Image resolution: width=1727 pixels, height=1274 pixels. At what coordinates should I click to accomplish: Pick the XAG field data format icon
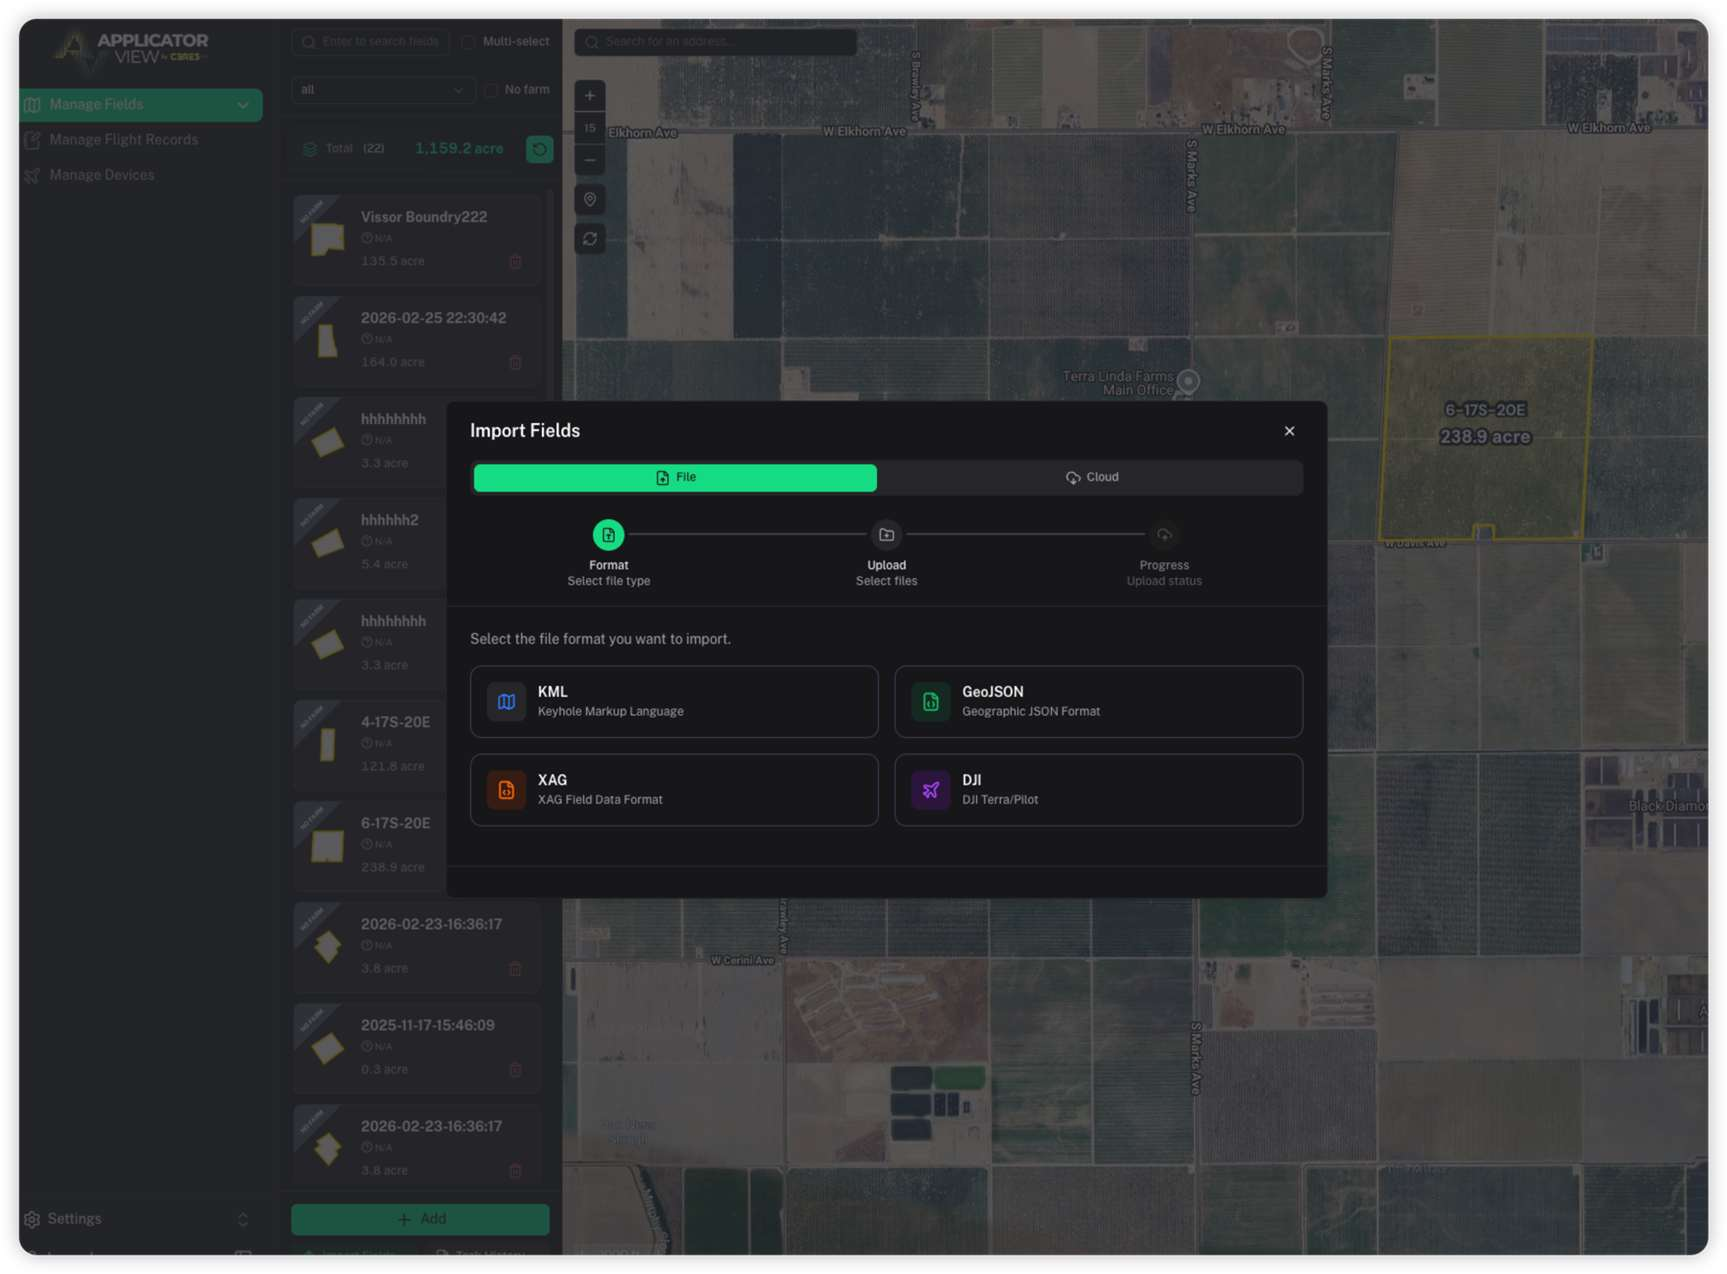coord(506,790)
